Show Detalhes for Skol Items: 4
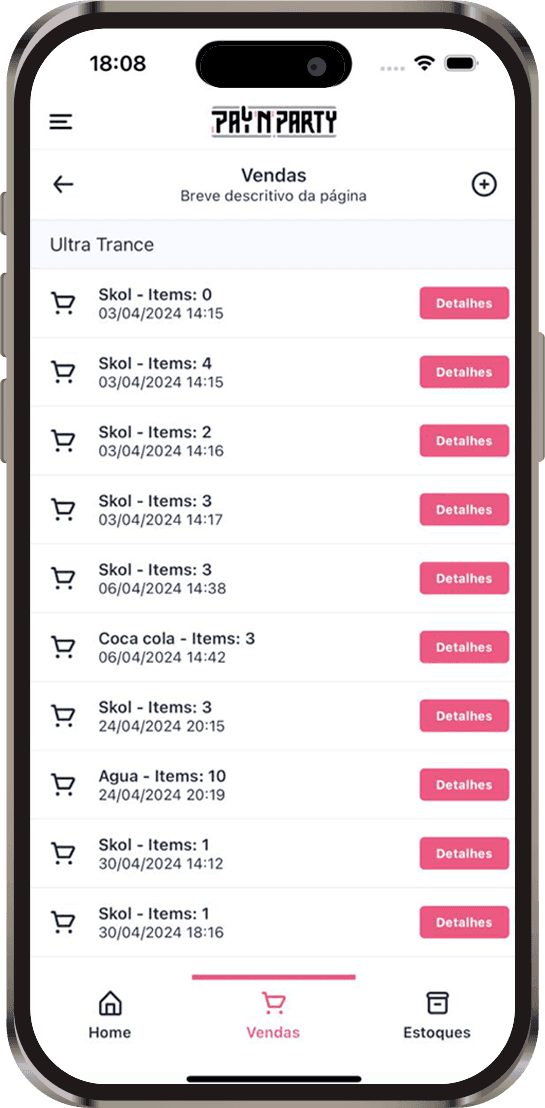 [464, 372]
